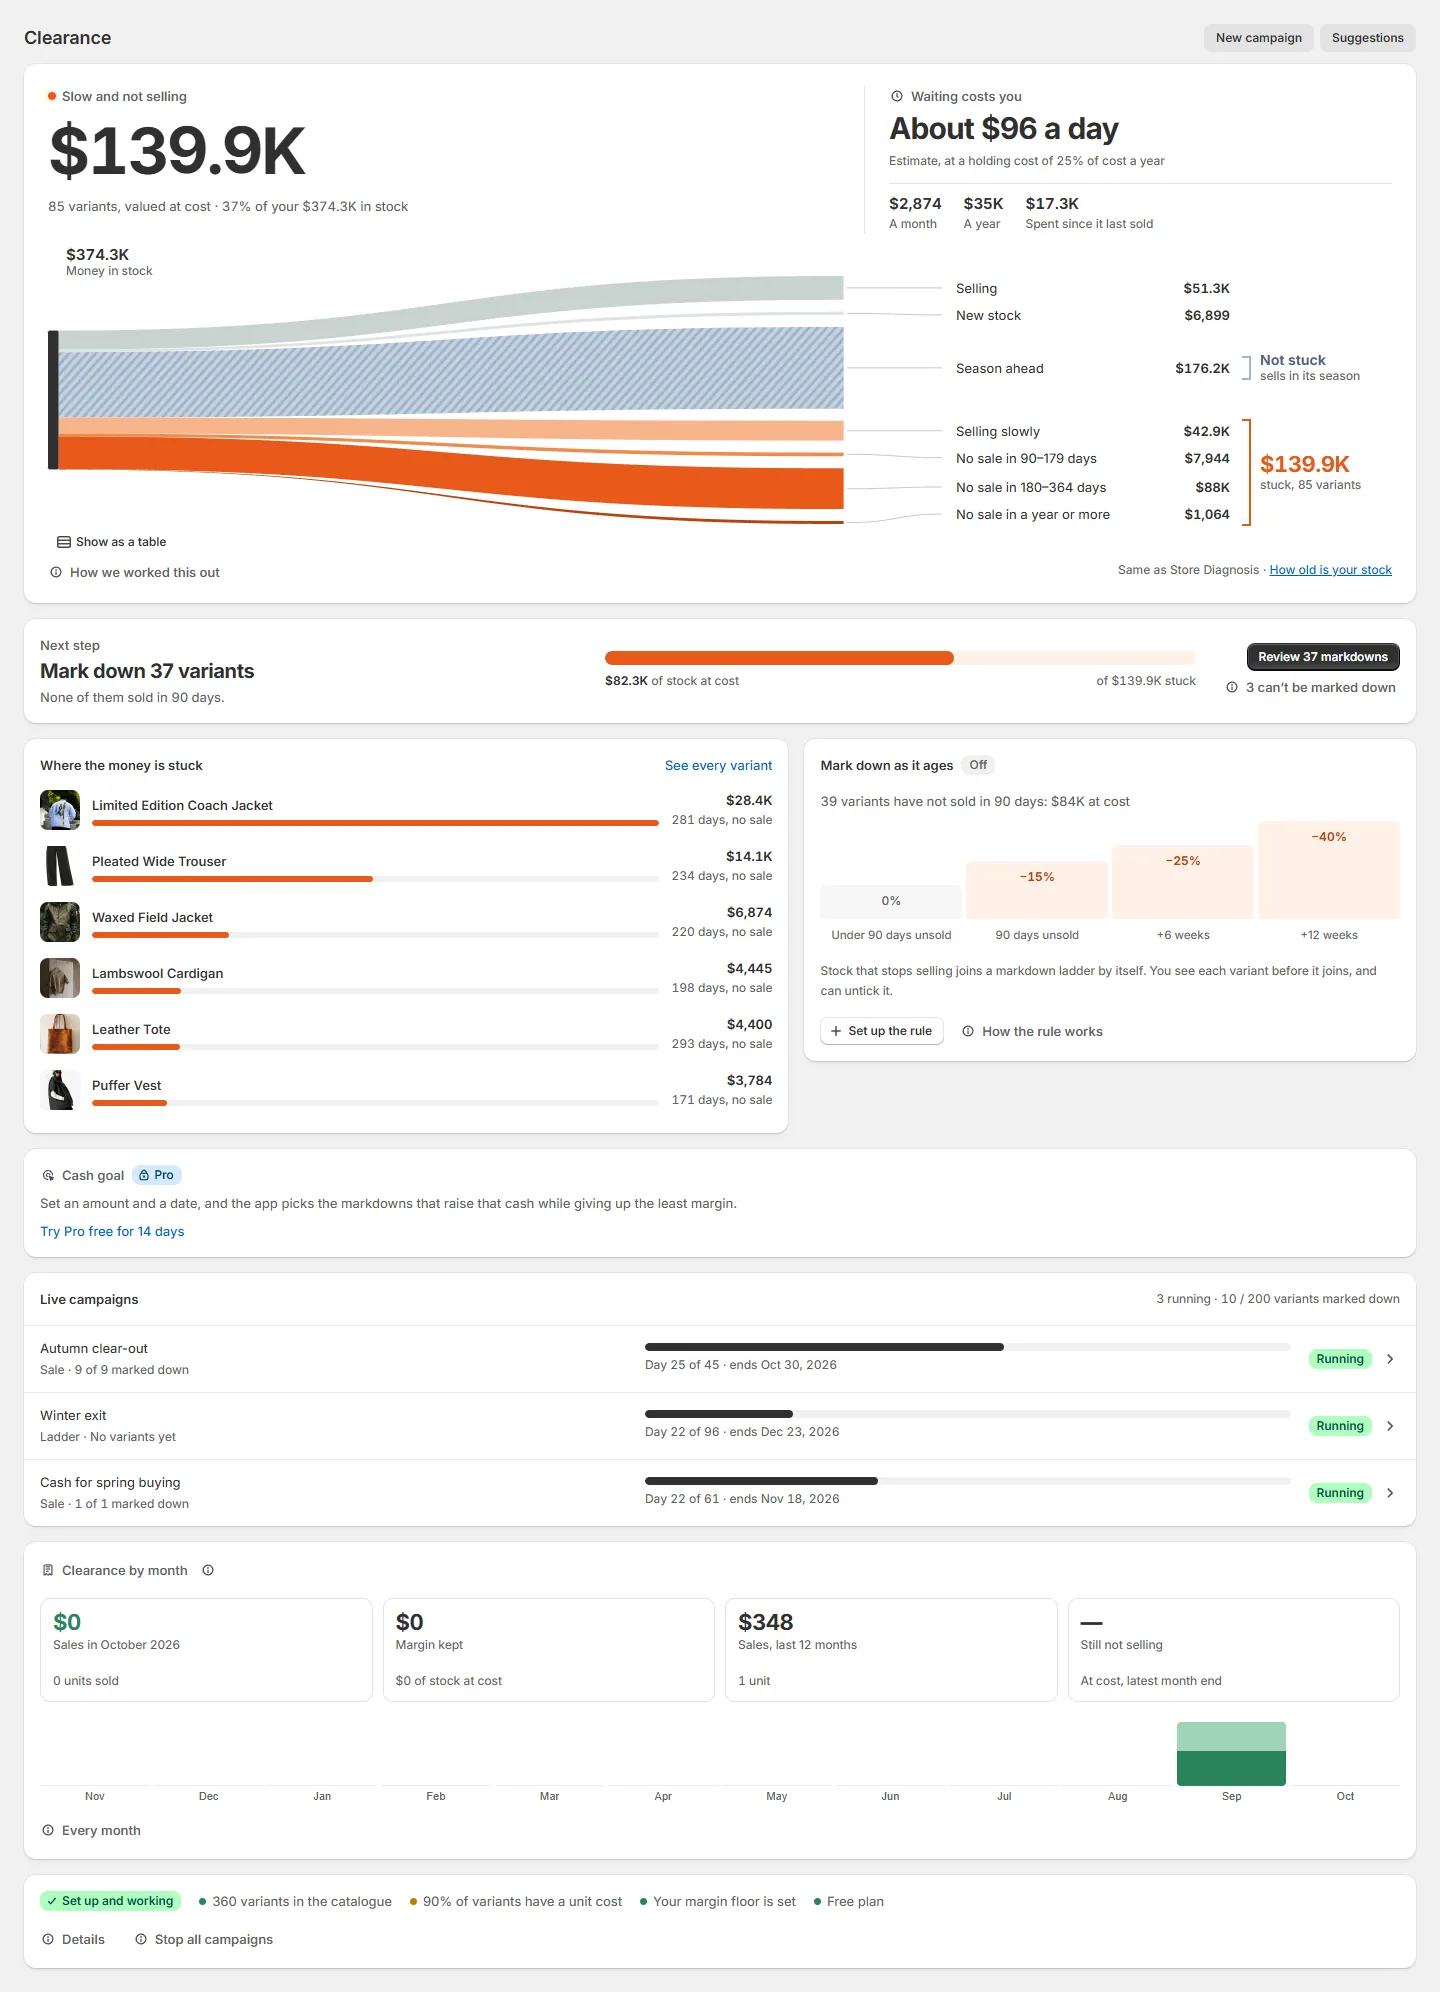Click the Review 37 markdowns button
This screenshot has height=1992, width=1440.
(x=1323, y=657)
